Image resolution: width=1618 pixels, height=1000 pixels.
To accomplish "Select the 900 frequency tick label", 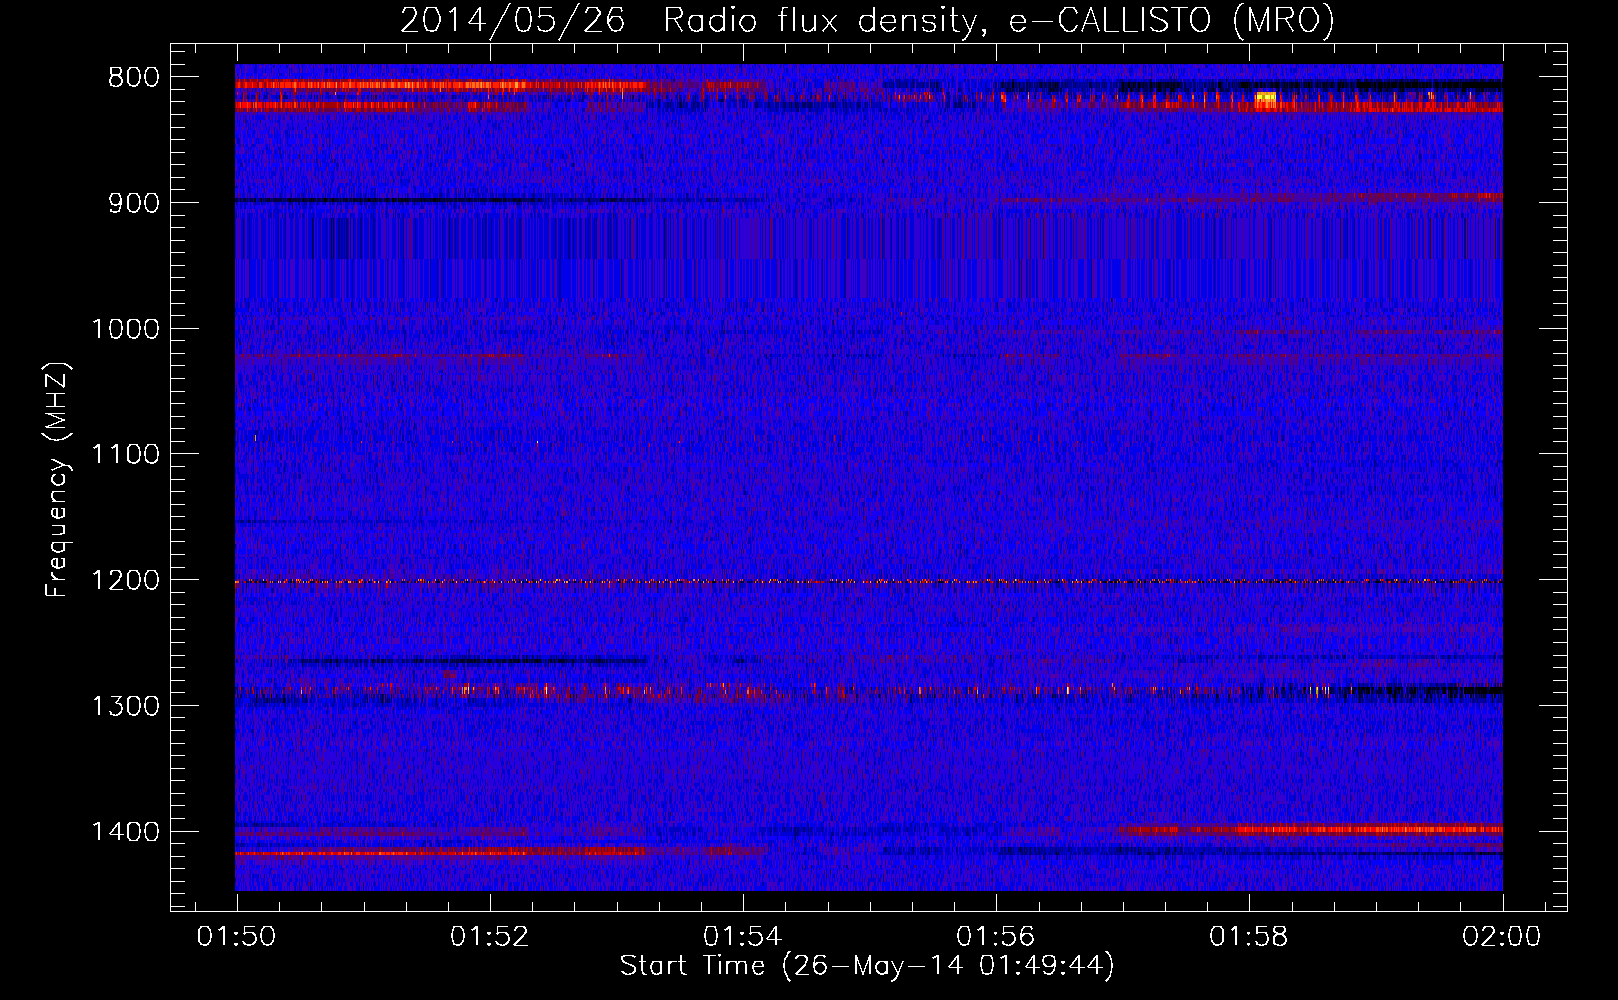I will [133, 203].
